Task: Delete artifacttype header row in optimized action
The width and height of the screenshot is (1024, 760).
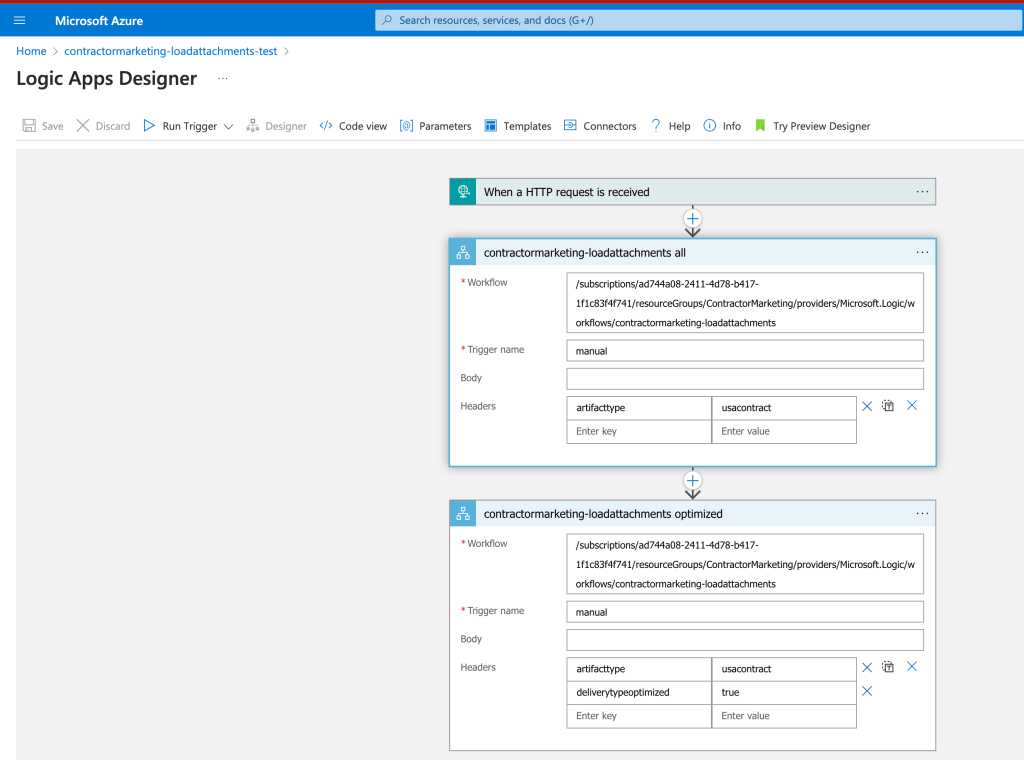Action: coord(867,667)
